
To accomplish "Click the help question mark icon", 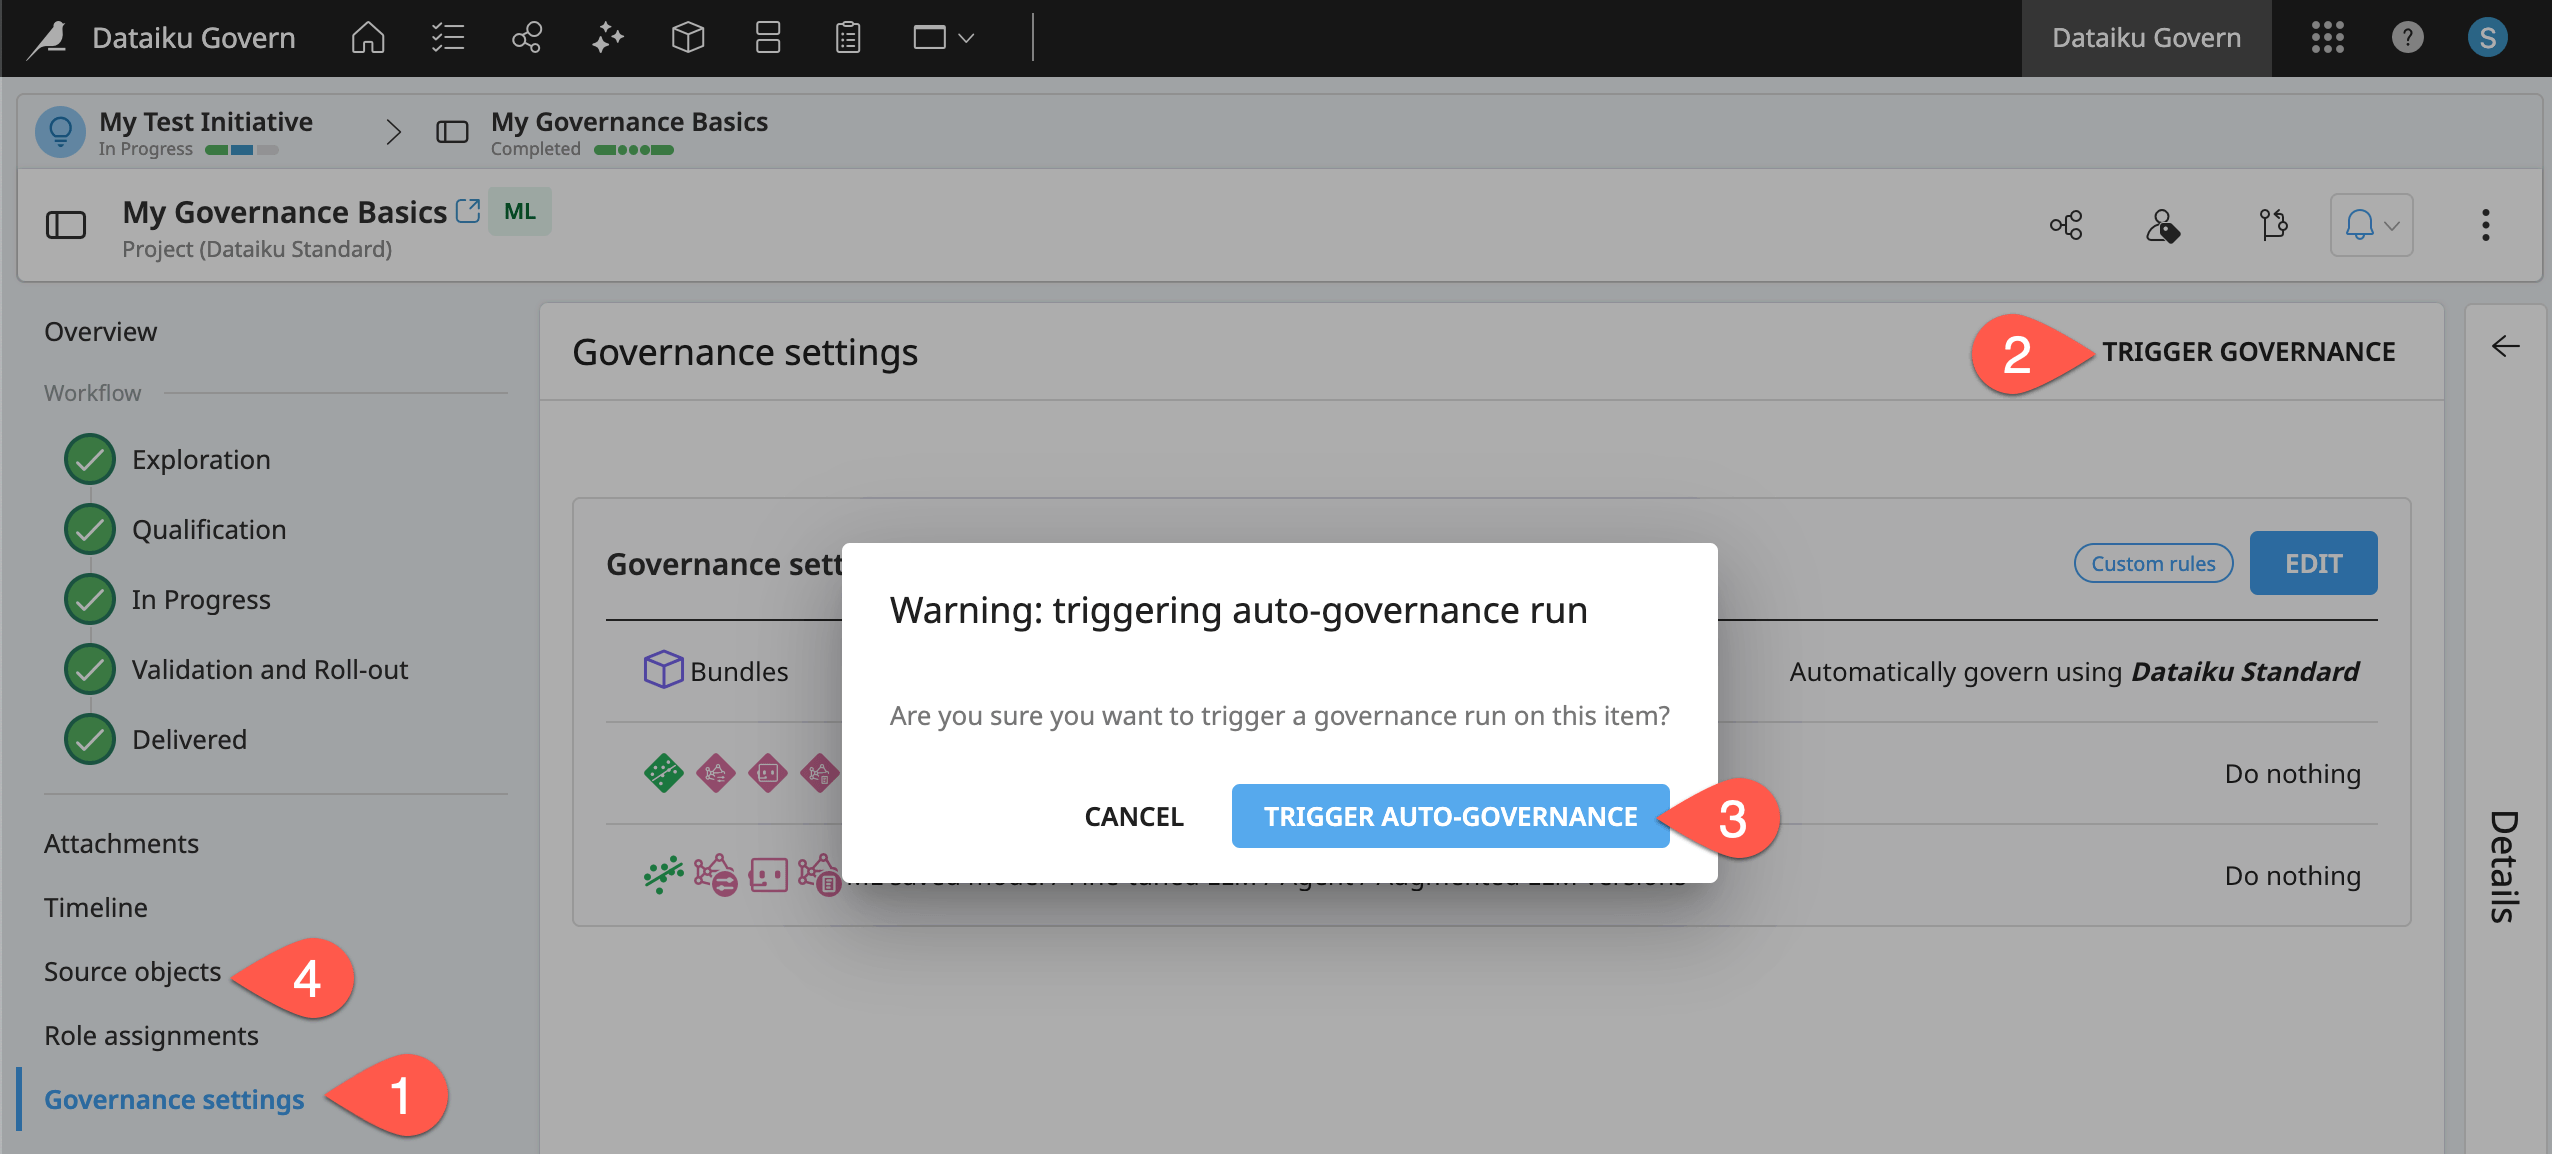I will click(x=2407, y=38).
